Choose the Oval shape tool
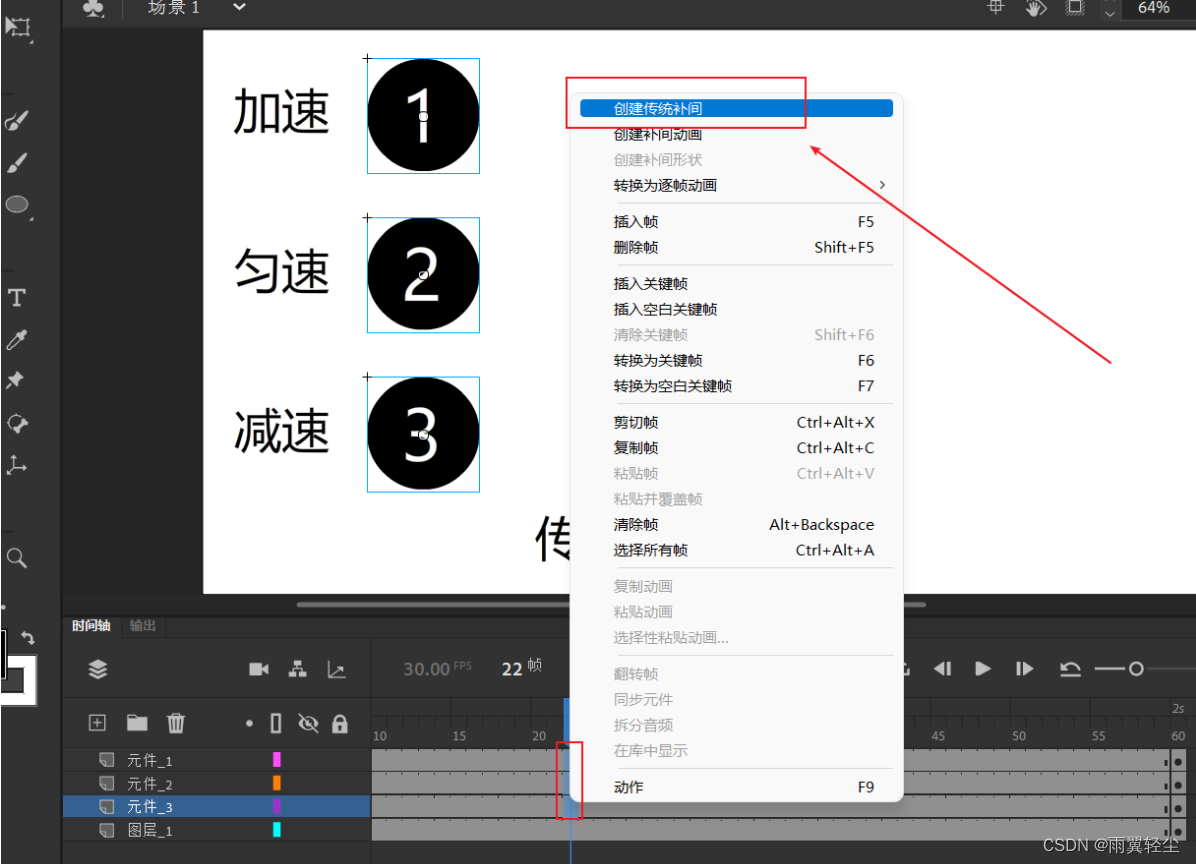Viewport: 1196px width, 864px height. pos(16,204)
